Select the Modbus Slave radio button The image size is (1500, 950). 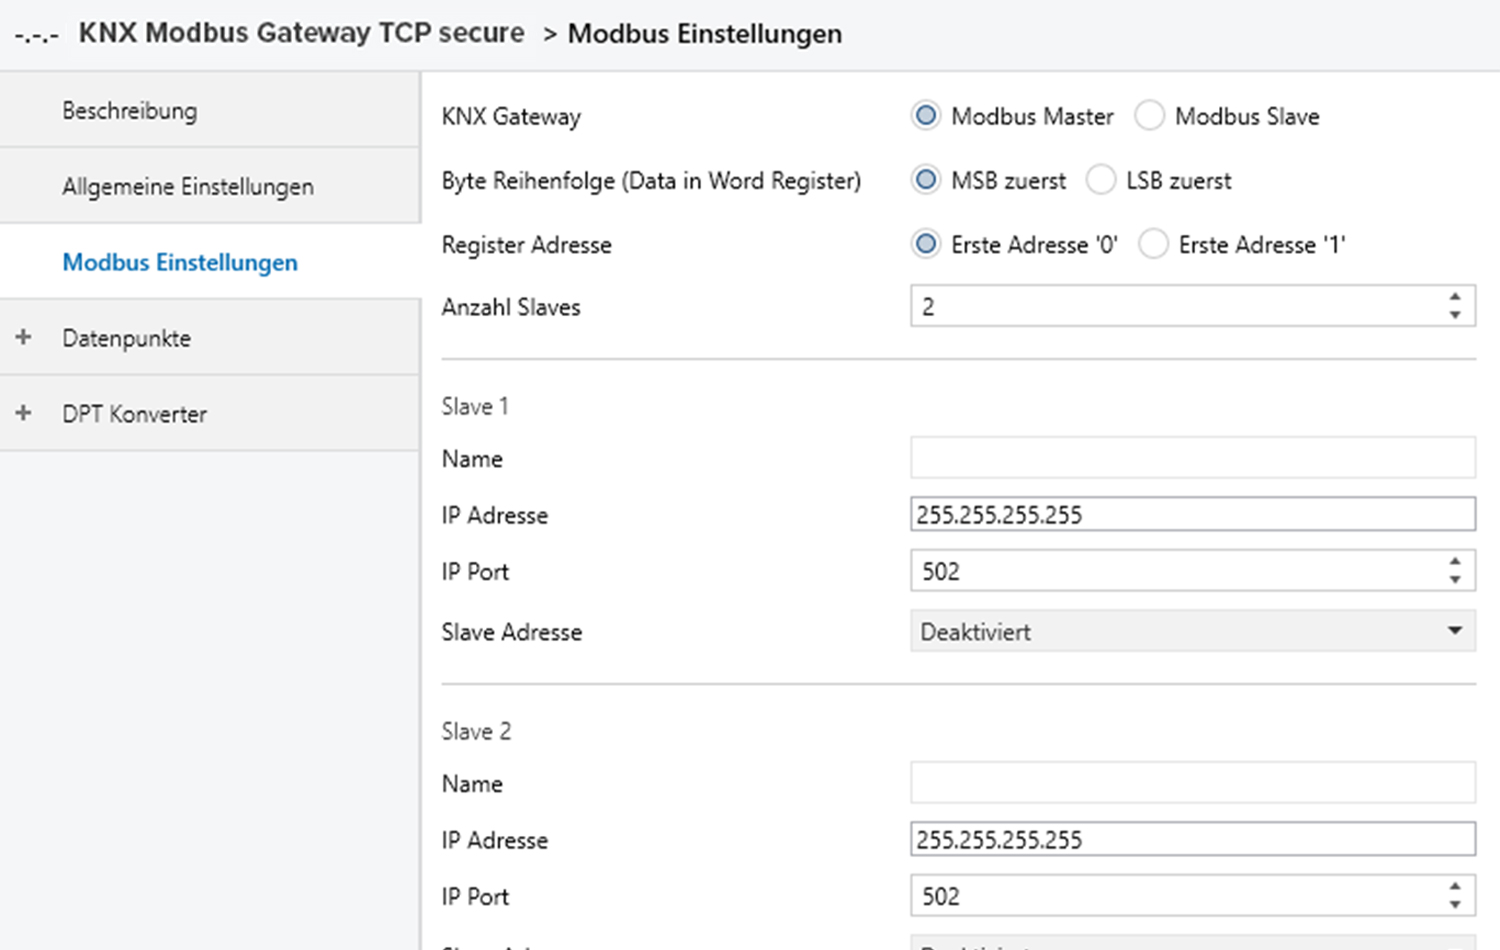(1149, 116)
